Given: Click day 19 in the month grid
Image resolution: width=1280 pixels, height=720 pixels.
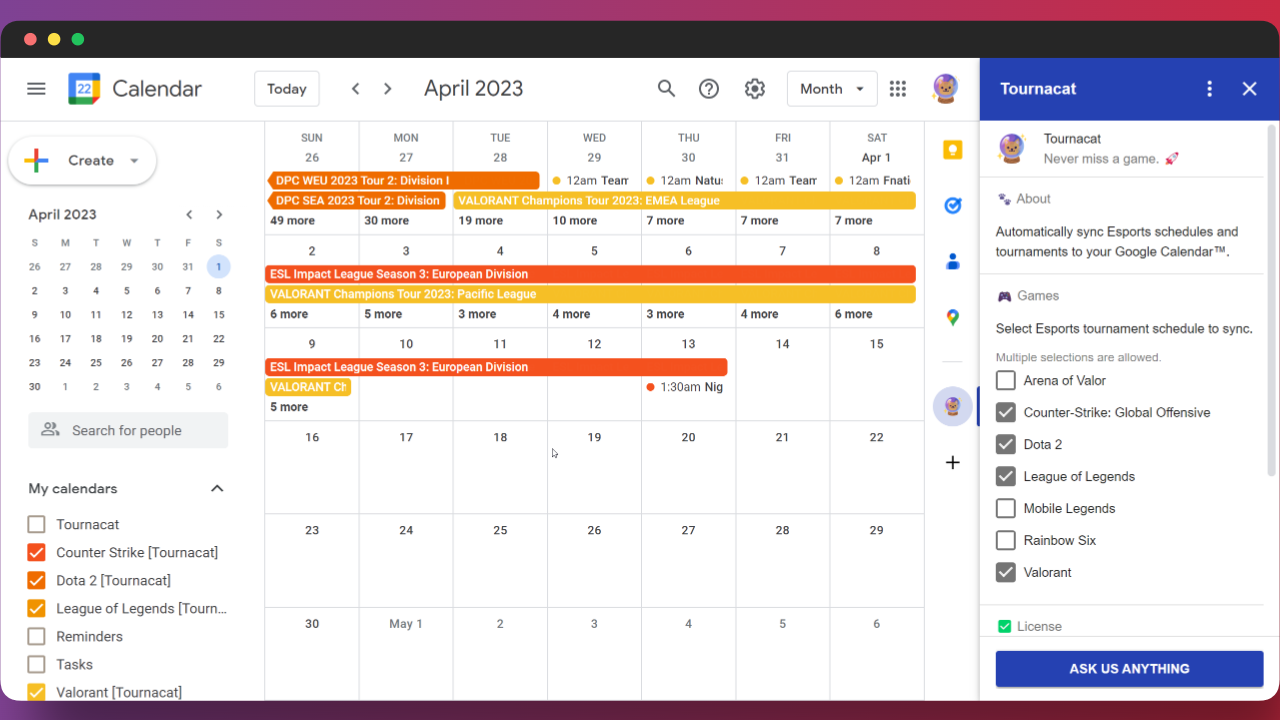Looking at the screenshot, I should pyautogui.click(x=594, y=437).
